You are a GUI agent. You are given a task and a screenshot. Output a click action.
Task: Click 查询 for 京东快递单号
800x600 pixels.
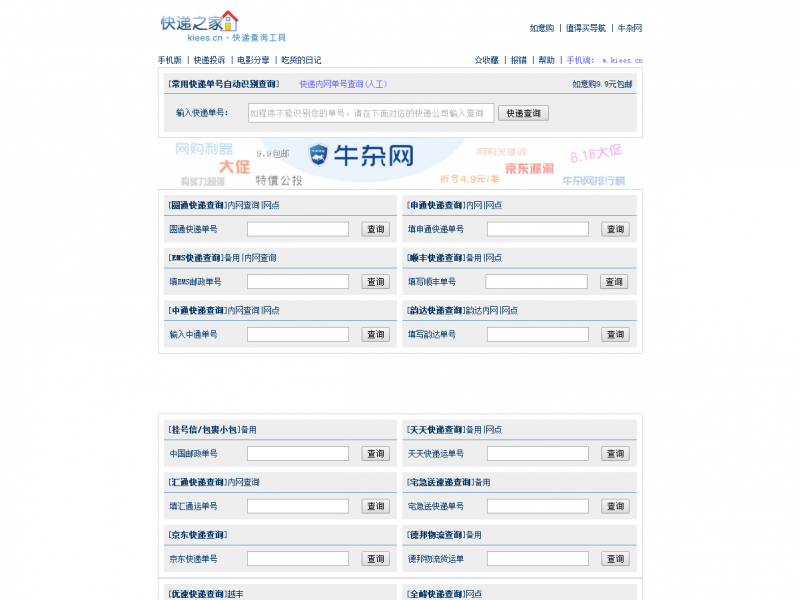pos(376,559)
